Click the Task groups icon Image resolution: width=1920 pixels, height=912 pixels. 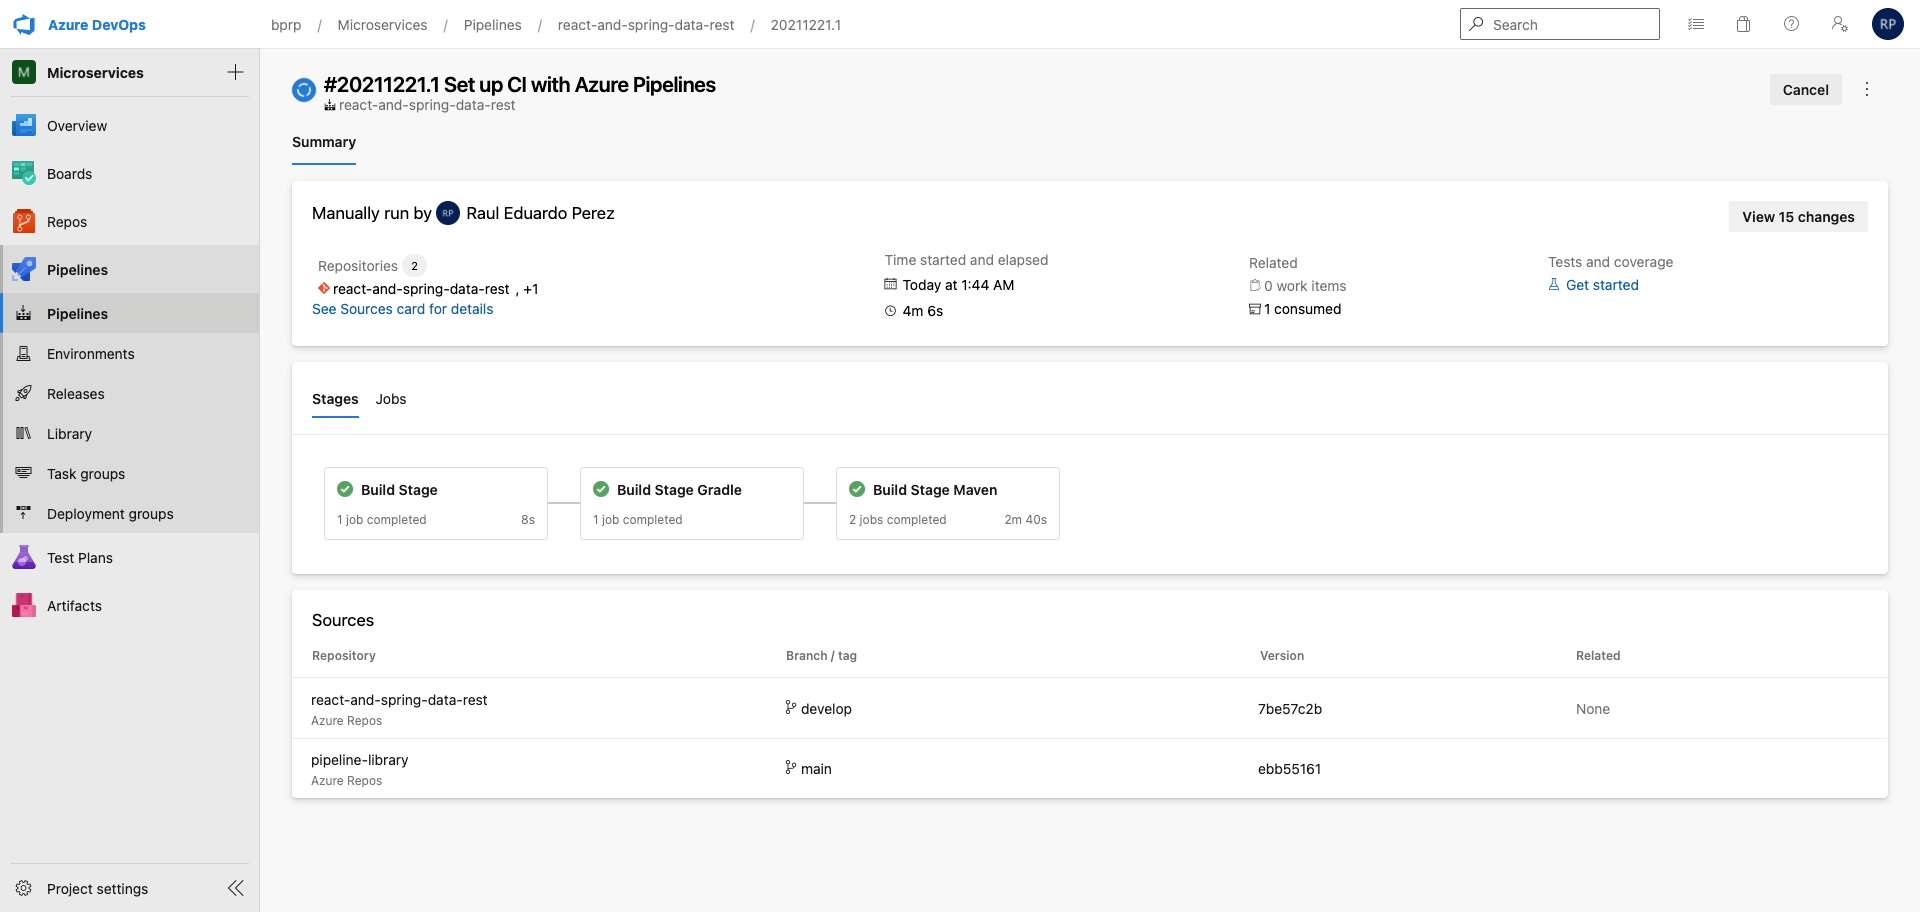(24, 474)
